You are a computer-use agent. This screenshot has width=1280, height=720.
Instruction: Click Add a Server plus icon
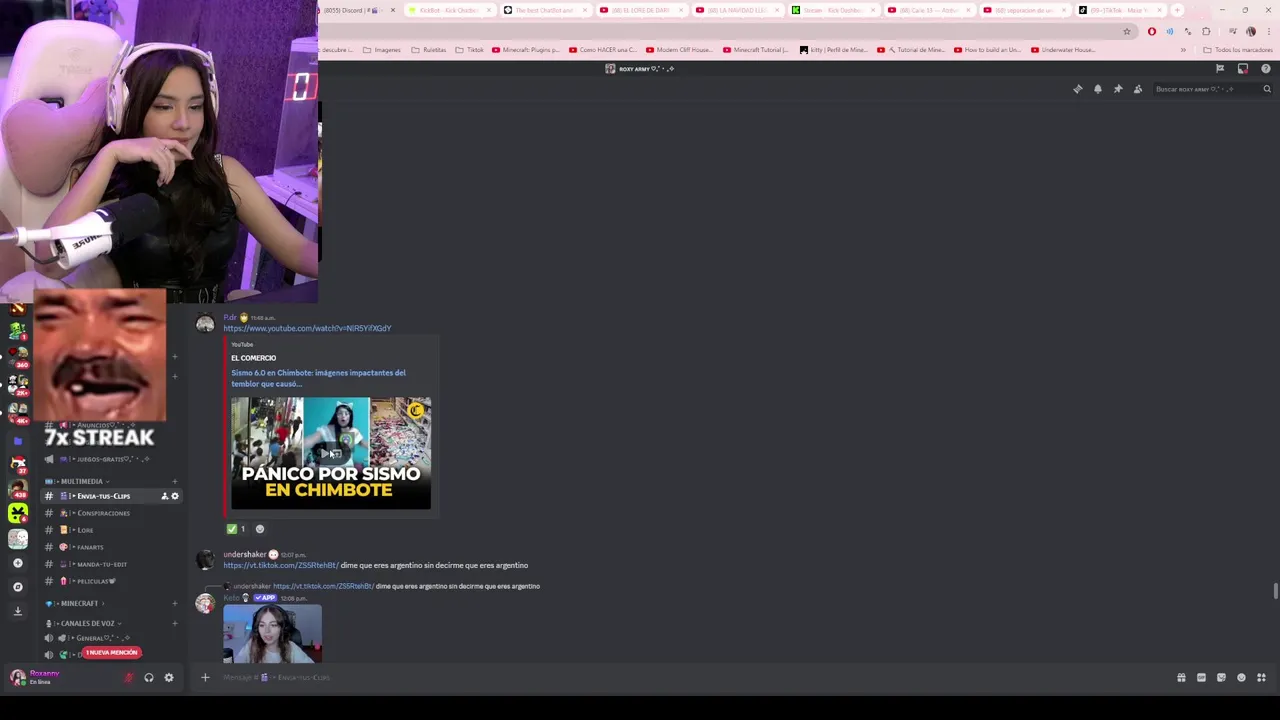17,563
